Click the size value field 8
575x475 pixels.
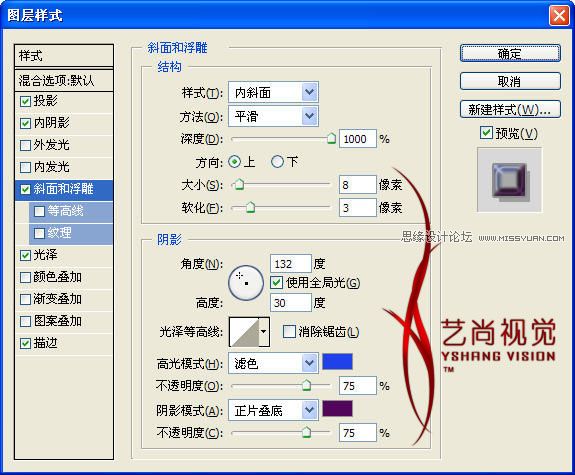click(x=358, y=184)
